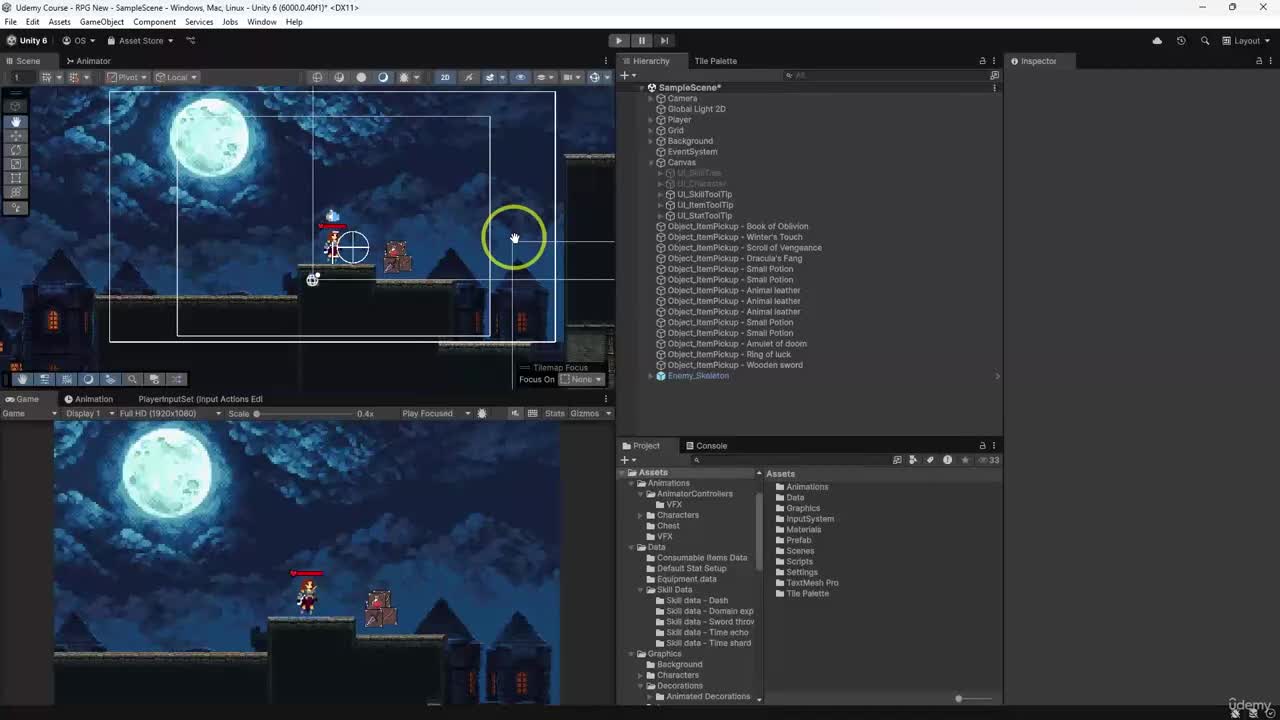The image size is (1280, 720).
Task: Collapse the Canvas object in Hierarchy
Action: pos(651,162)
